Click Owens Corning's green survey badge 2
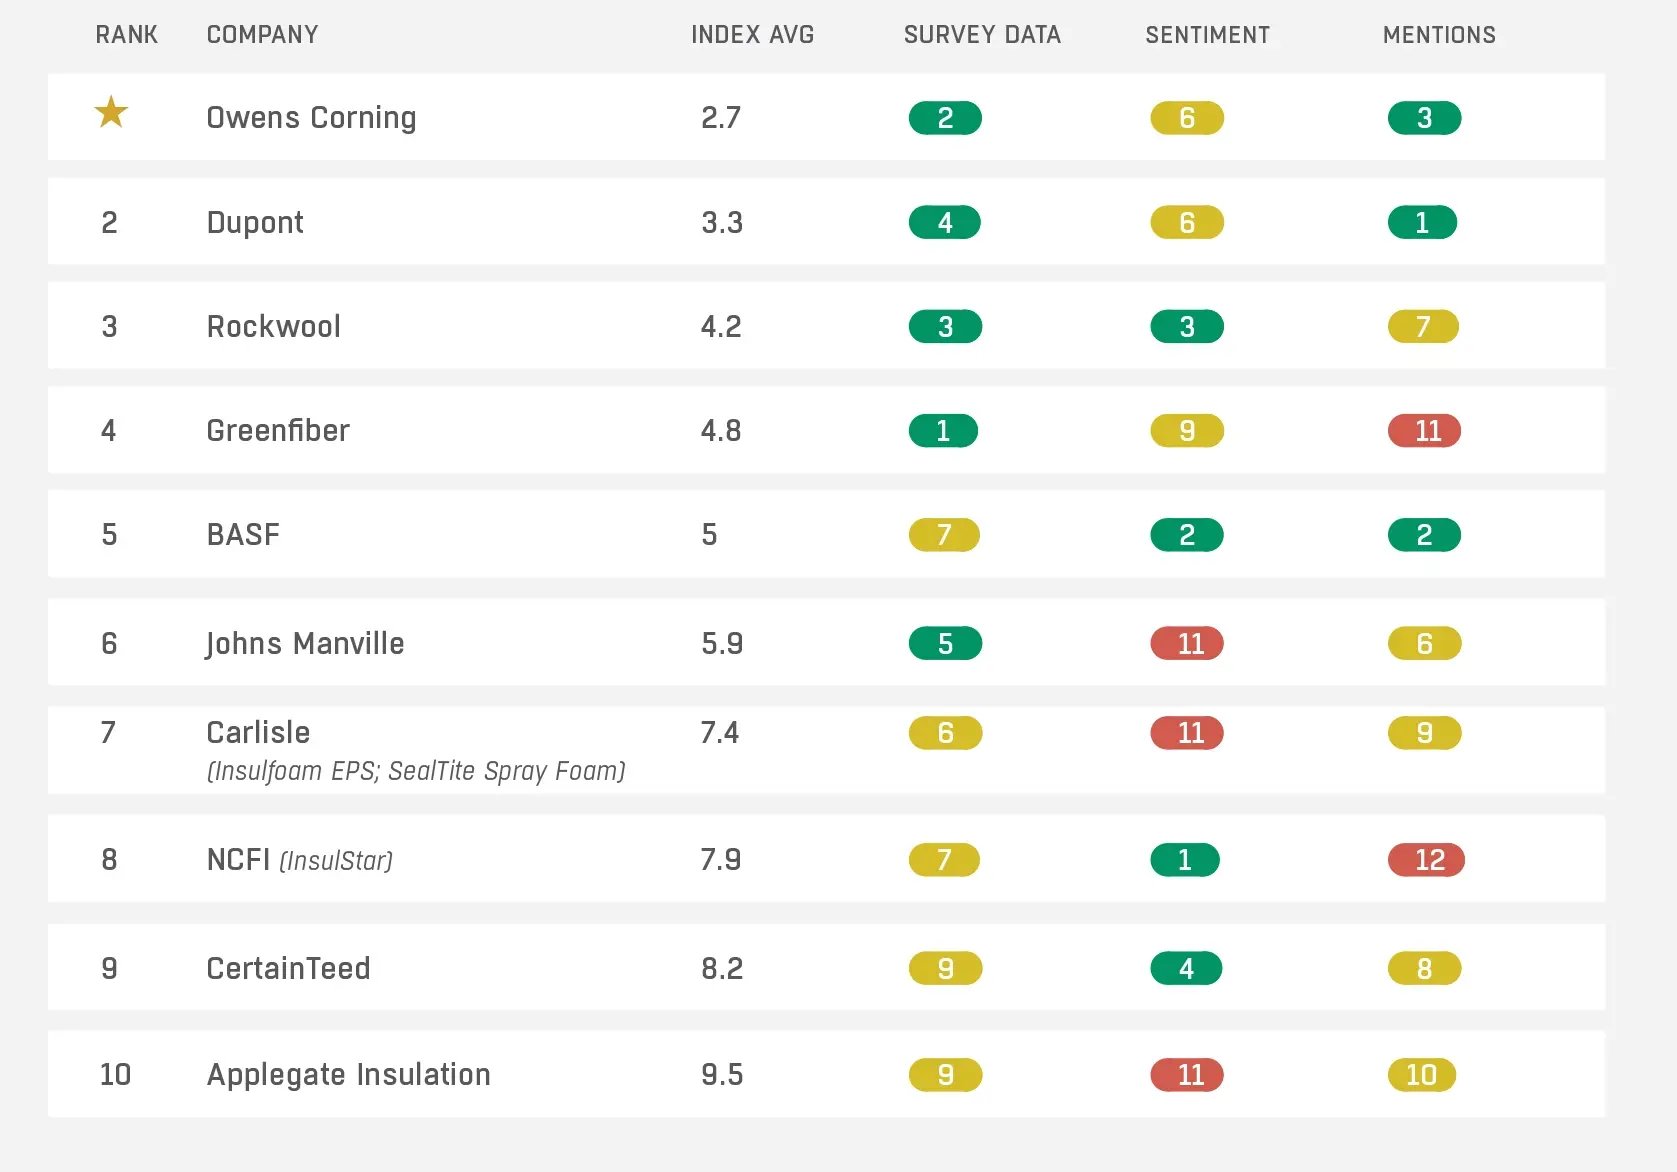Viewport: 1677px width, 1172px height. coord(945,118)
